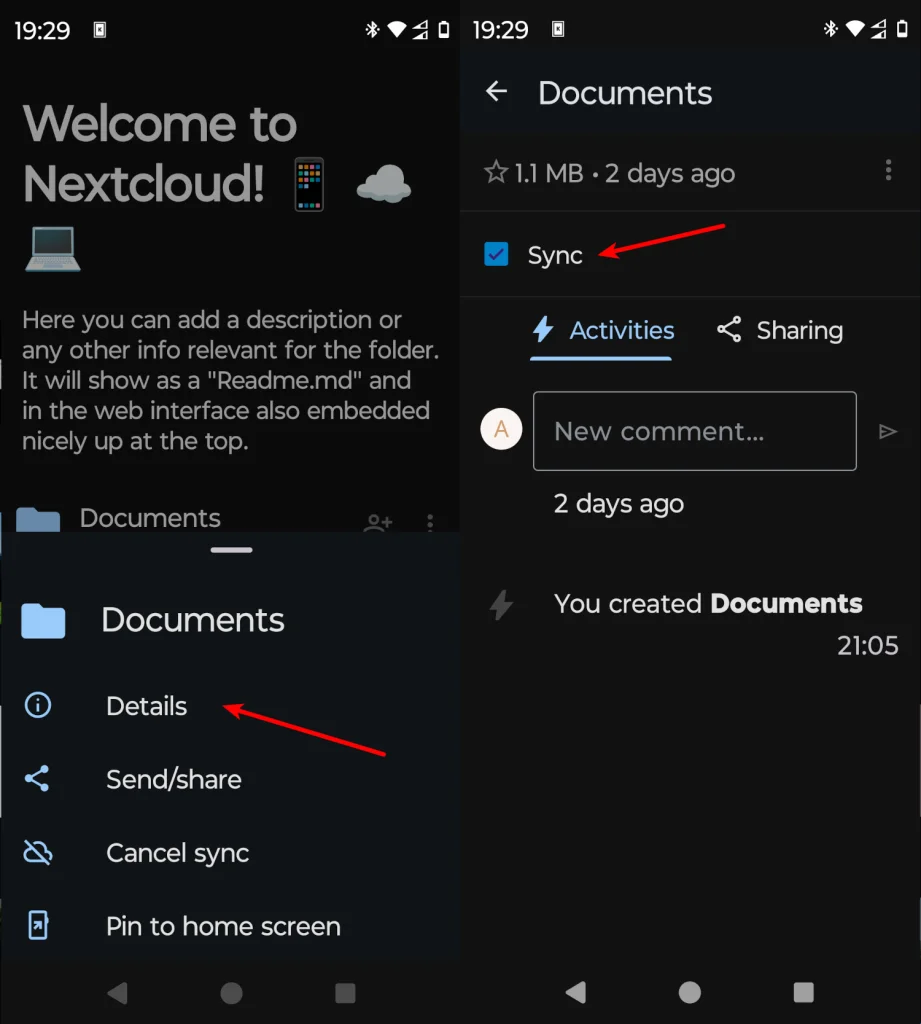The width and height of the screenshot is (921, 1024).
Task: Tap the Pin to home screen icon
Action: [x=38, y=926]
